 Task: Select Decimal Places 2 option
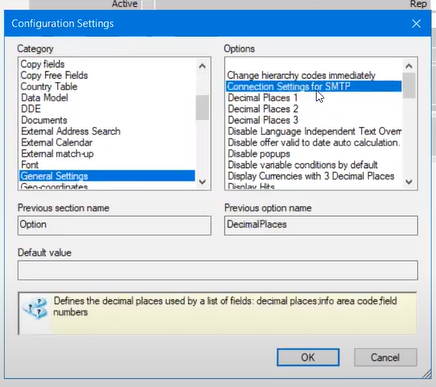click(x=314, y=109)
